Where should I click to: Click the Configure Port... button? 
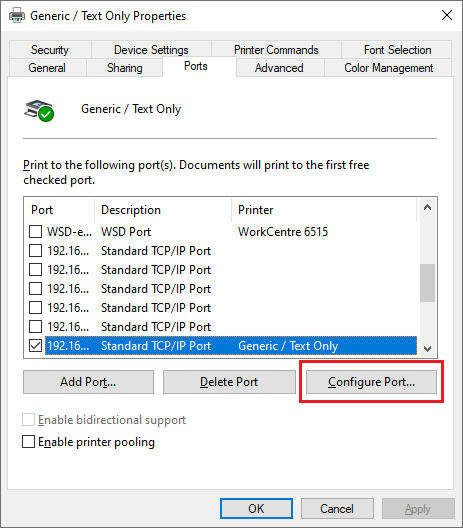[x=371, y=382]
